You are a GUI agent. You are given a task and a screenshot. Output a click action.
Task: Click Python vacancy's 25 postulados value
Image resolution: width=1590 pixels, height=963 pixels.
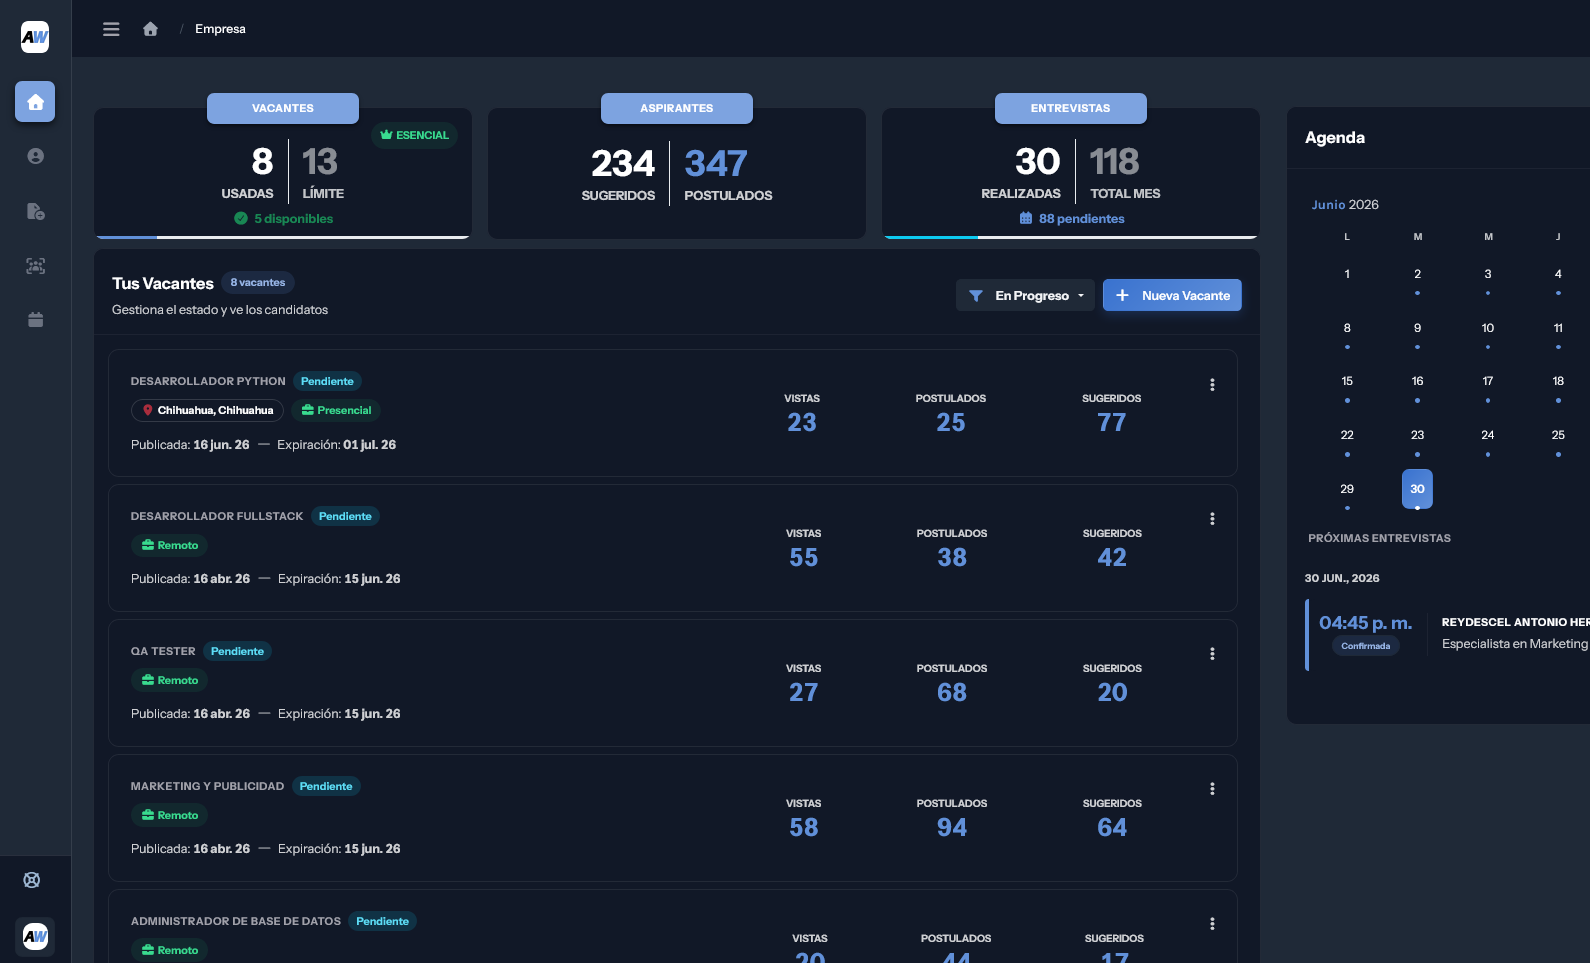(x=951, y=423)
